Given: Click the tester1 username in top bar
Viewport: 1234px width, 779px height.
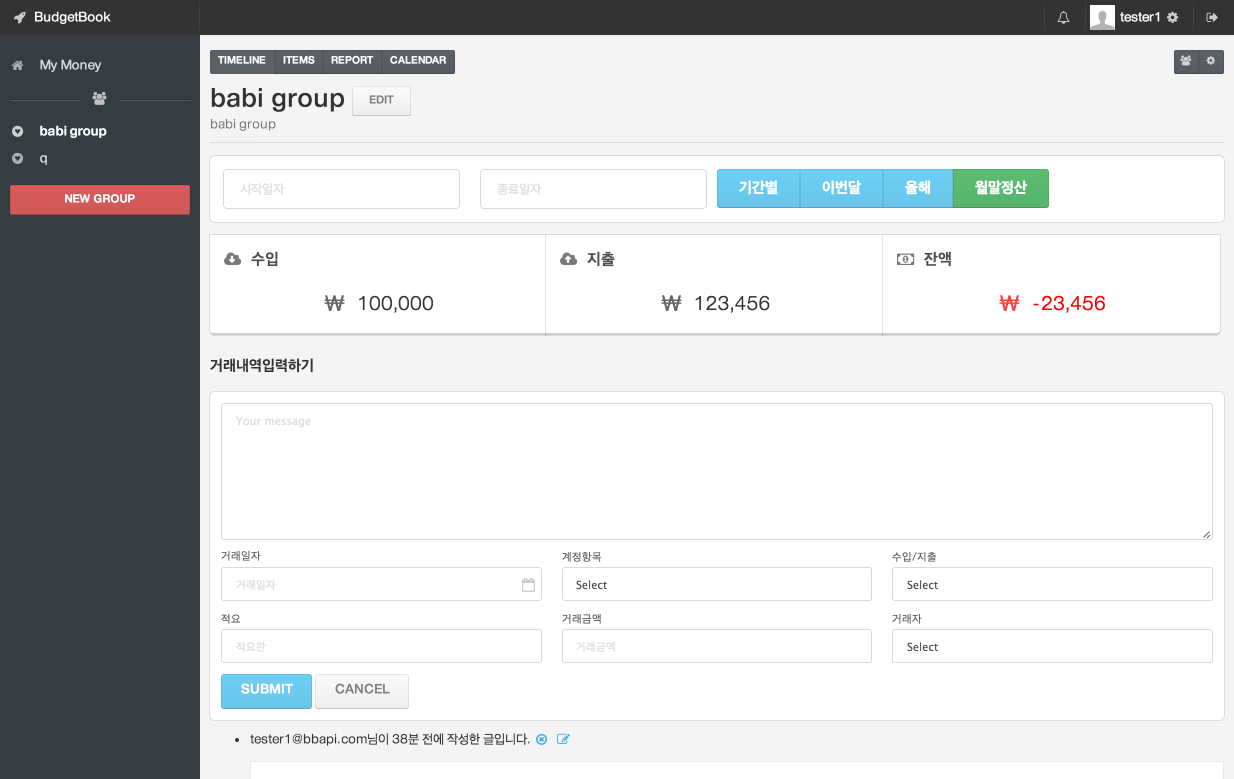Looking at the screenshot, I should click(1140, 17).
